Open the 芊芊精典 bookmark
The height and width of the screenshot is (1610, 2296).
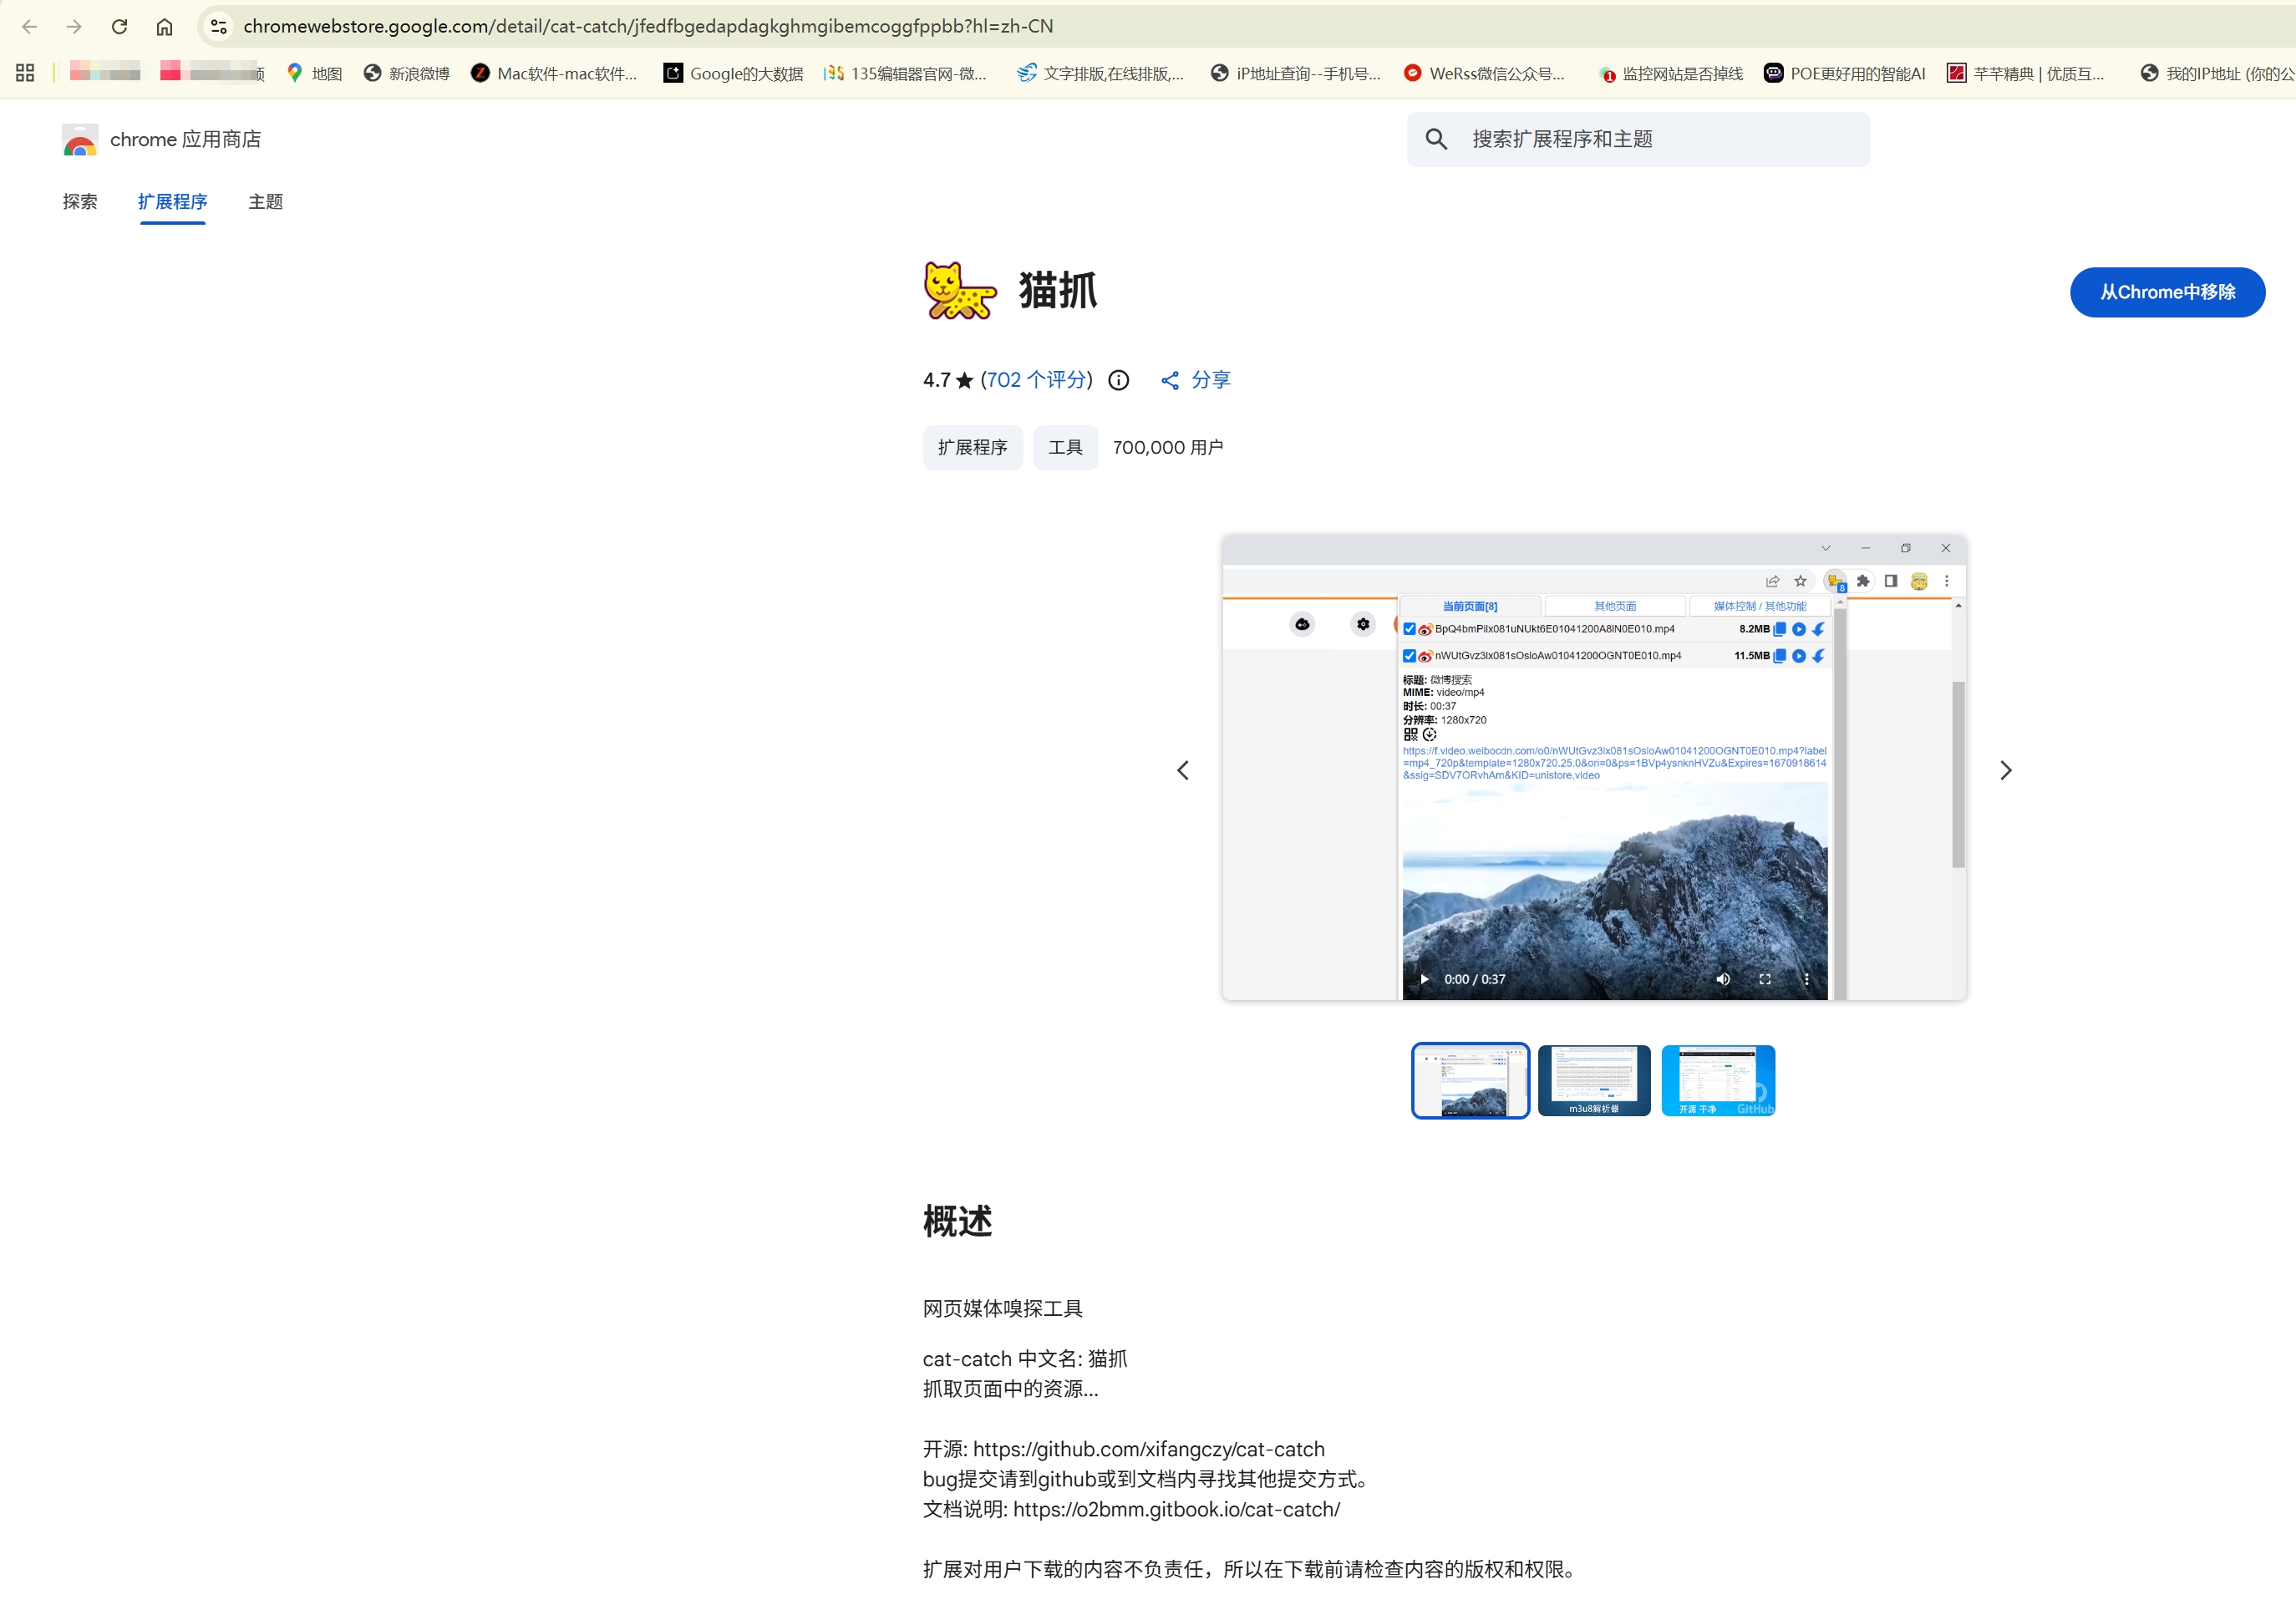[x=2026, y=73]
